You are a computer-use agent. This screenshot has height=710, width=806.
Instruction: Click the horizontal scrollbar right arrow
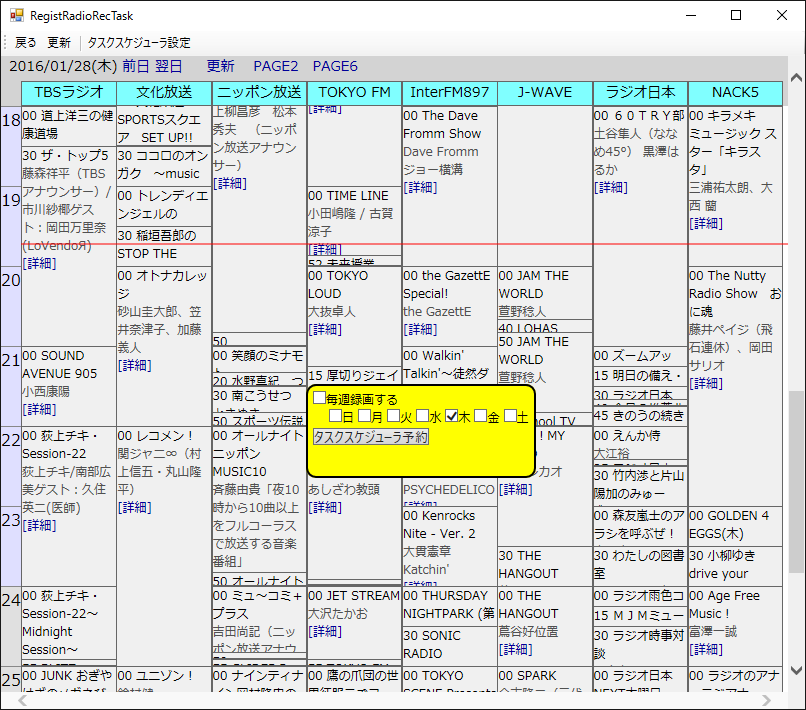pos(766,700)
